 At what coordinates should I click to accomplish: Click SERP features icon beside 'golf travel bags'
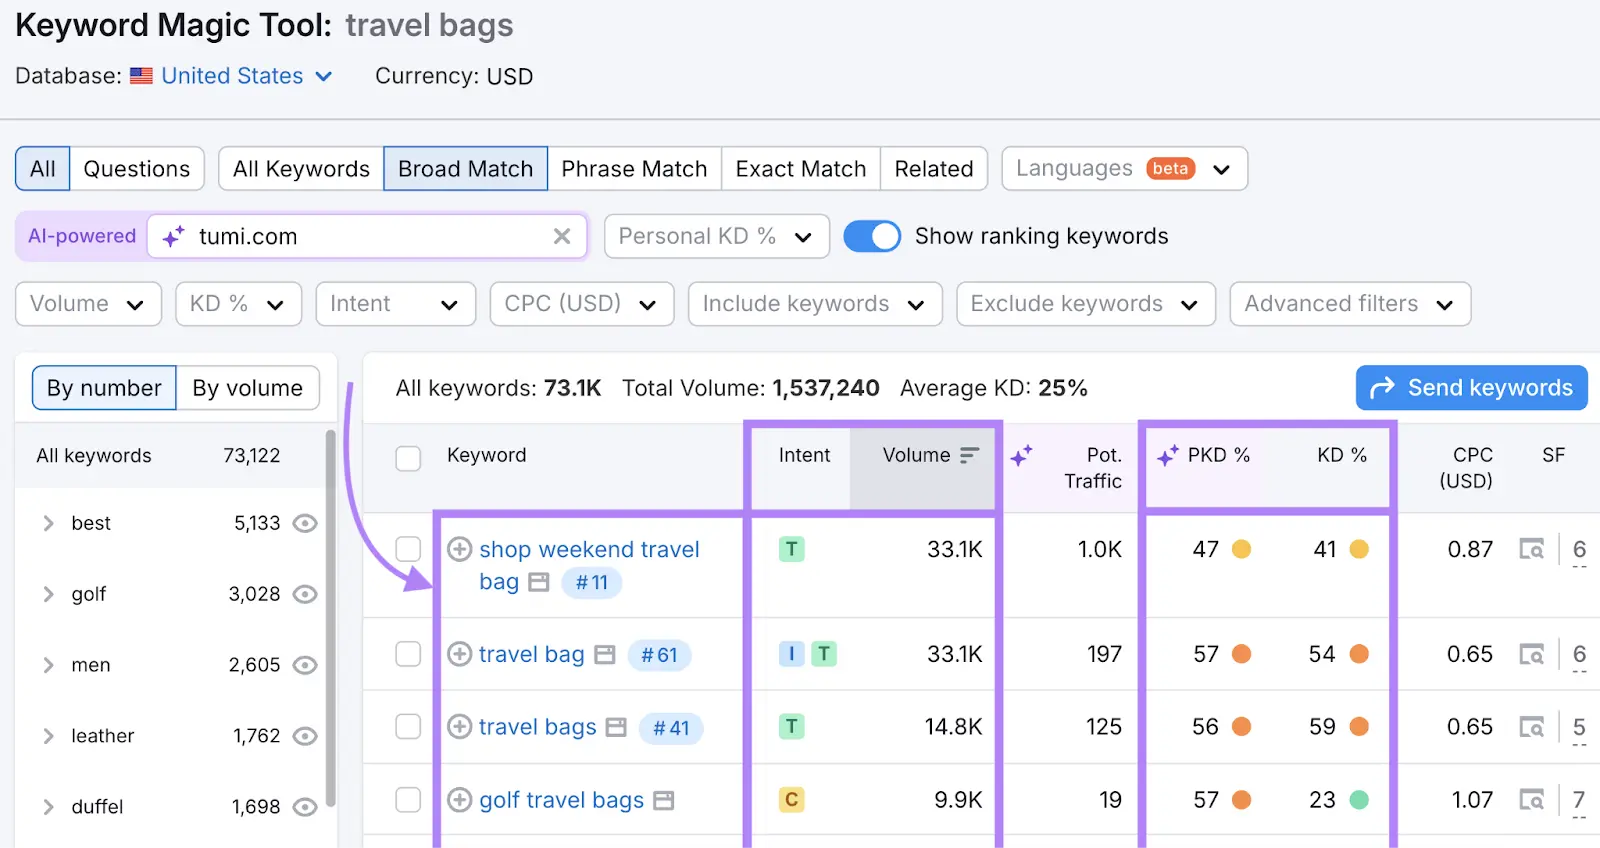[664, 800]
